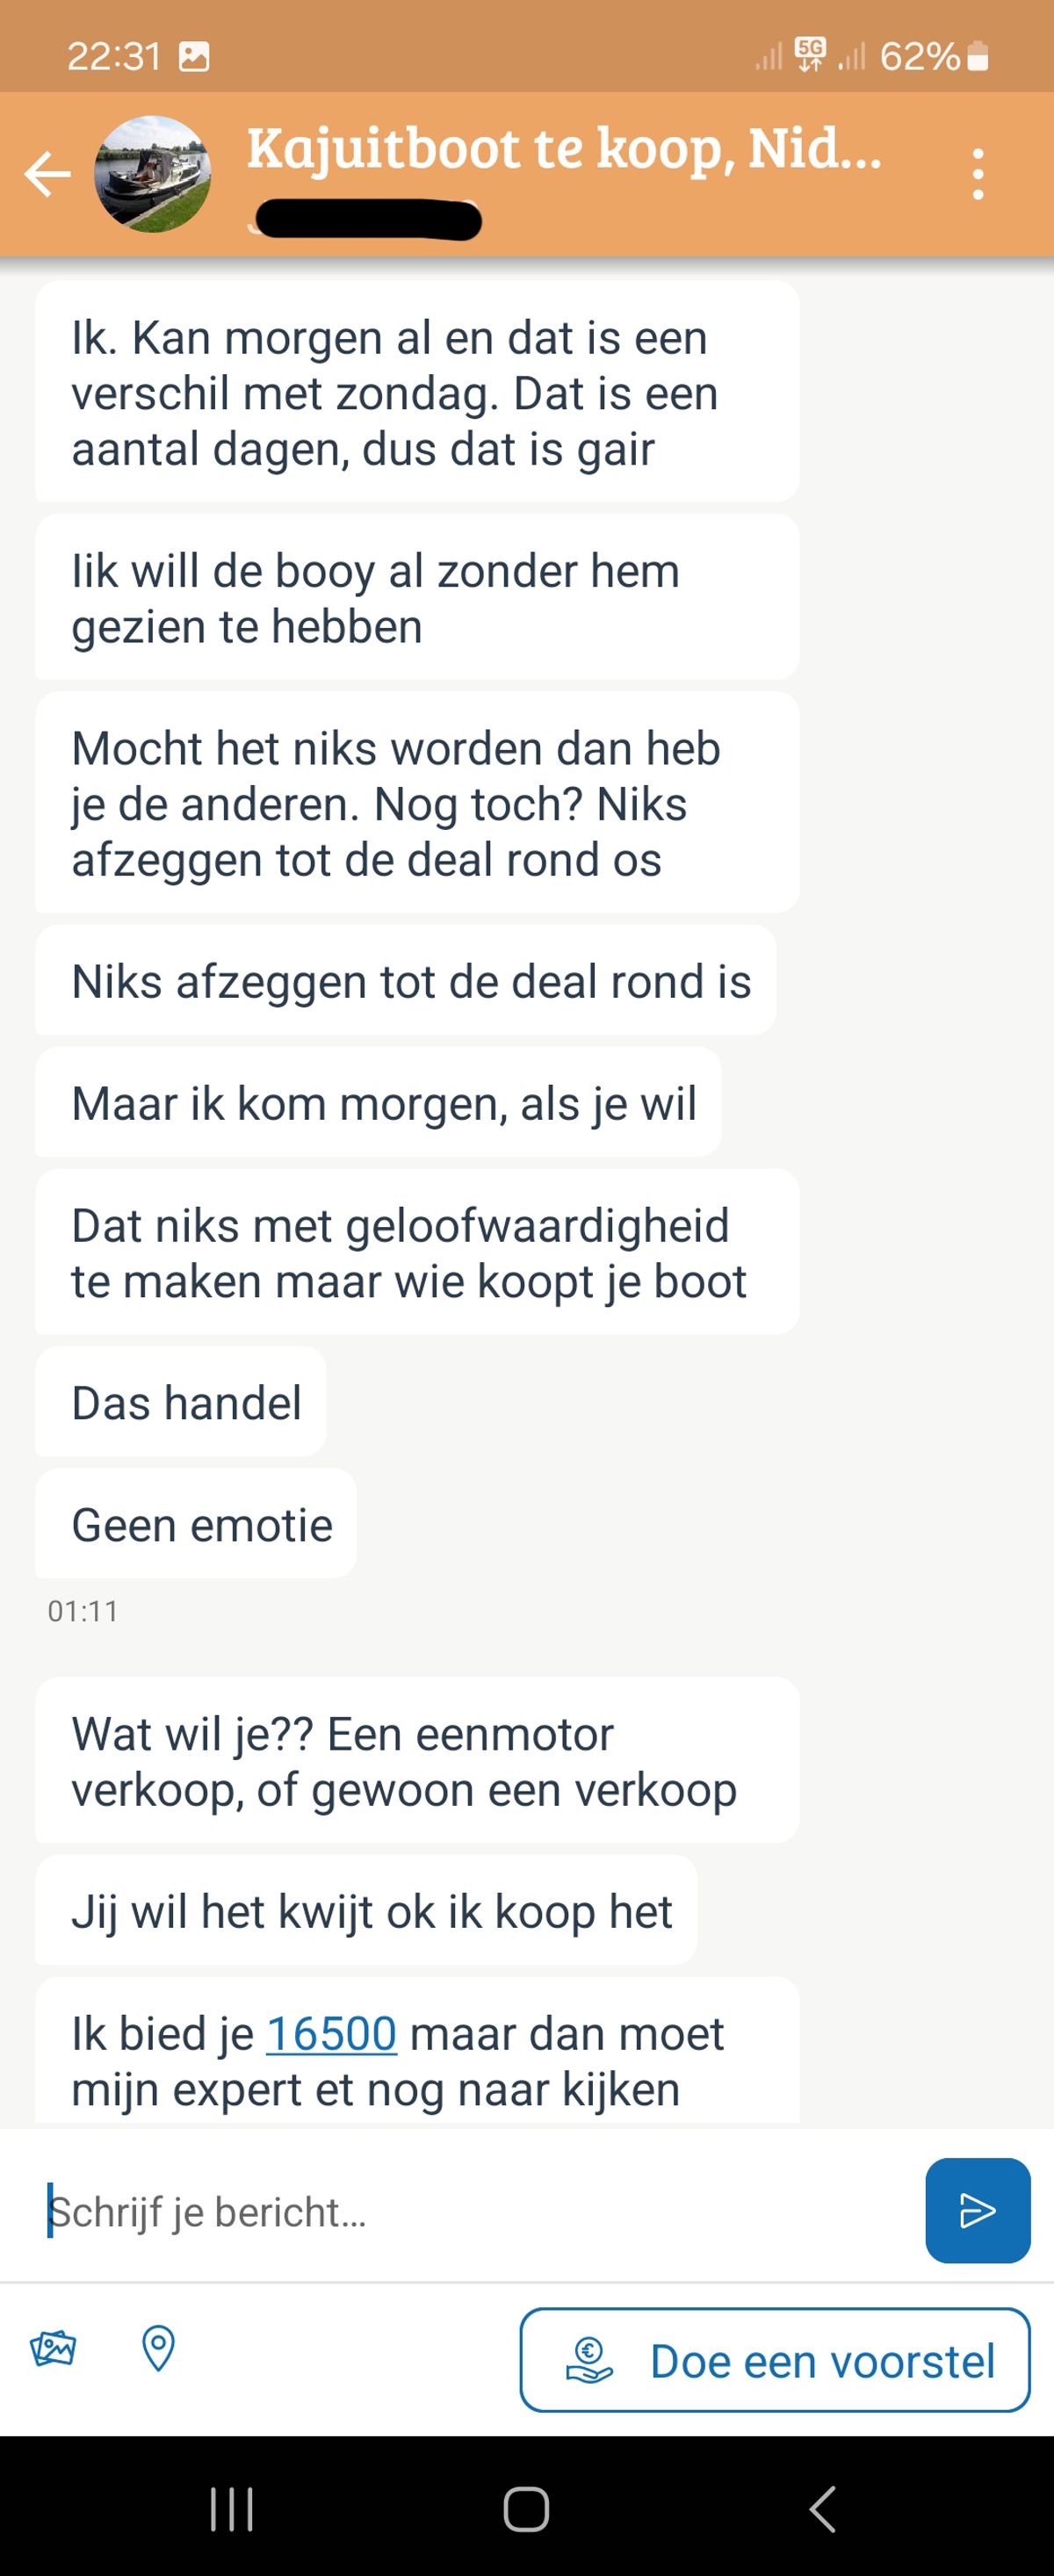Tap Android back navigation chevron

pos(822,2509)
